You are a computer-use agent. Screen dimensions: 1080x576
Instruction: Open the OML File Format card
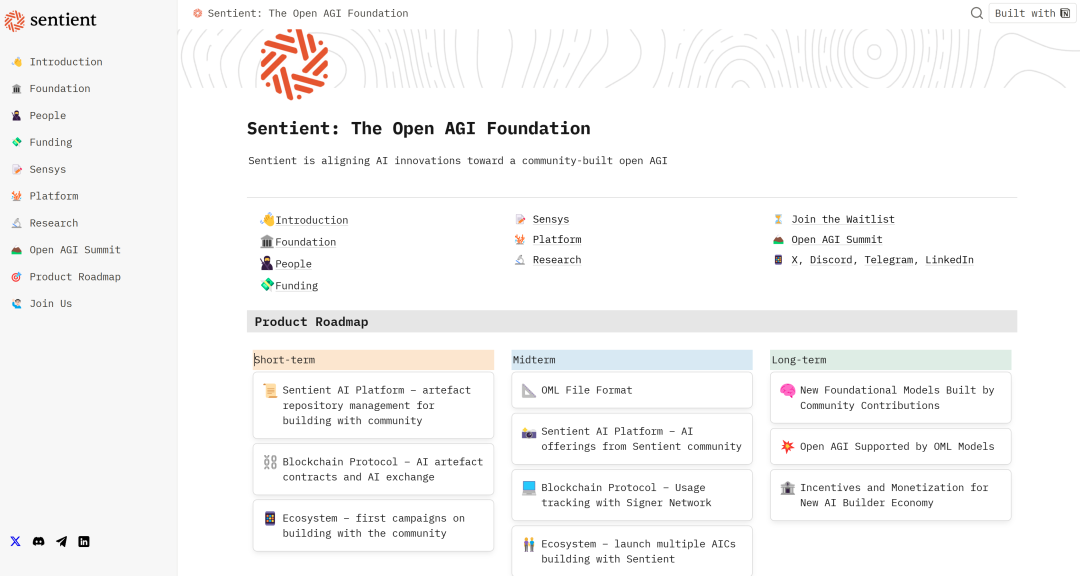631,390
